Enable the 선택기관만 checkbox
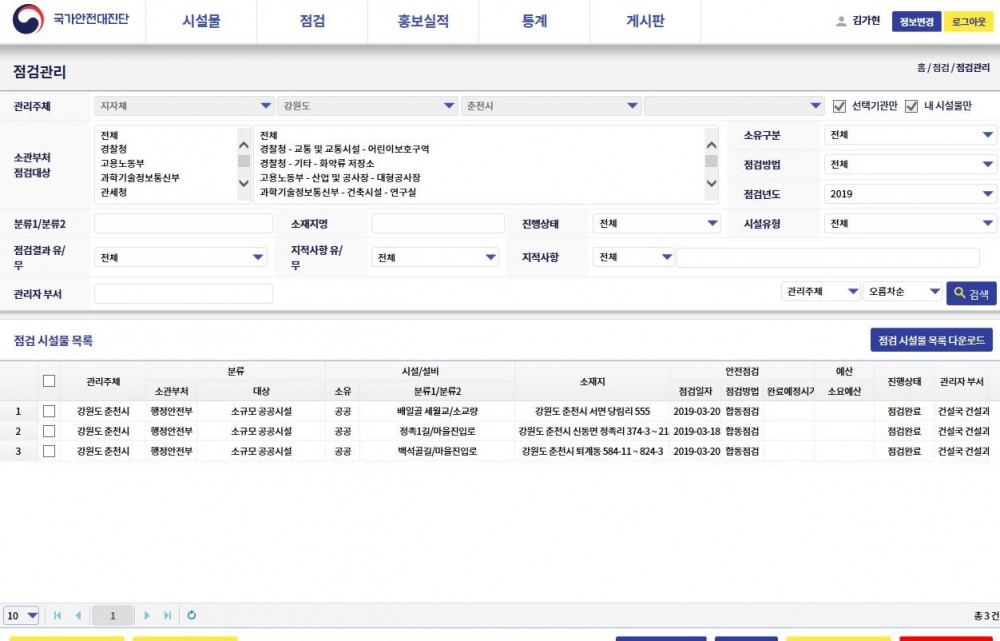 click(839, 106)
